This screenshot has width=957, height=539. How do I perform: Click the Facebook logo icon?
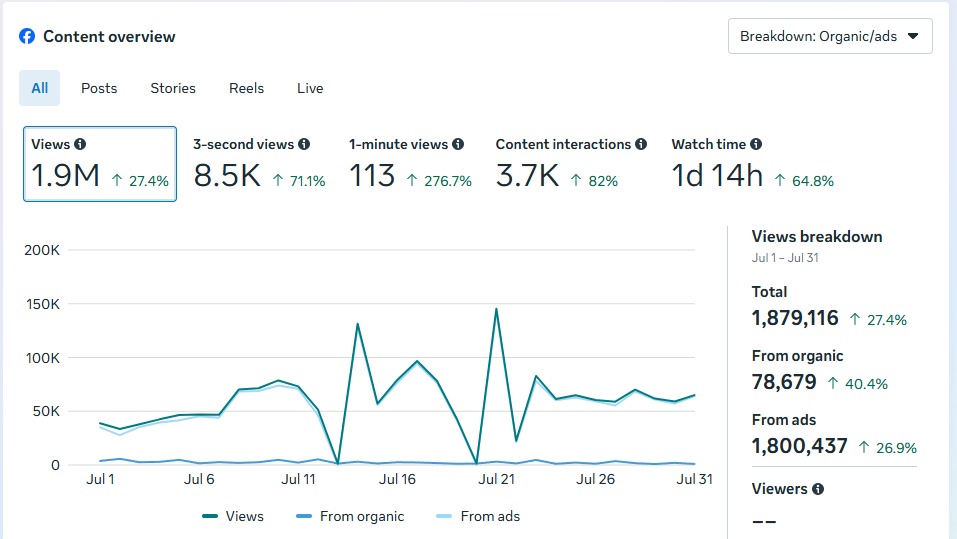click(27, 36)
